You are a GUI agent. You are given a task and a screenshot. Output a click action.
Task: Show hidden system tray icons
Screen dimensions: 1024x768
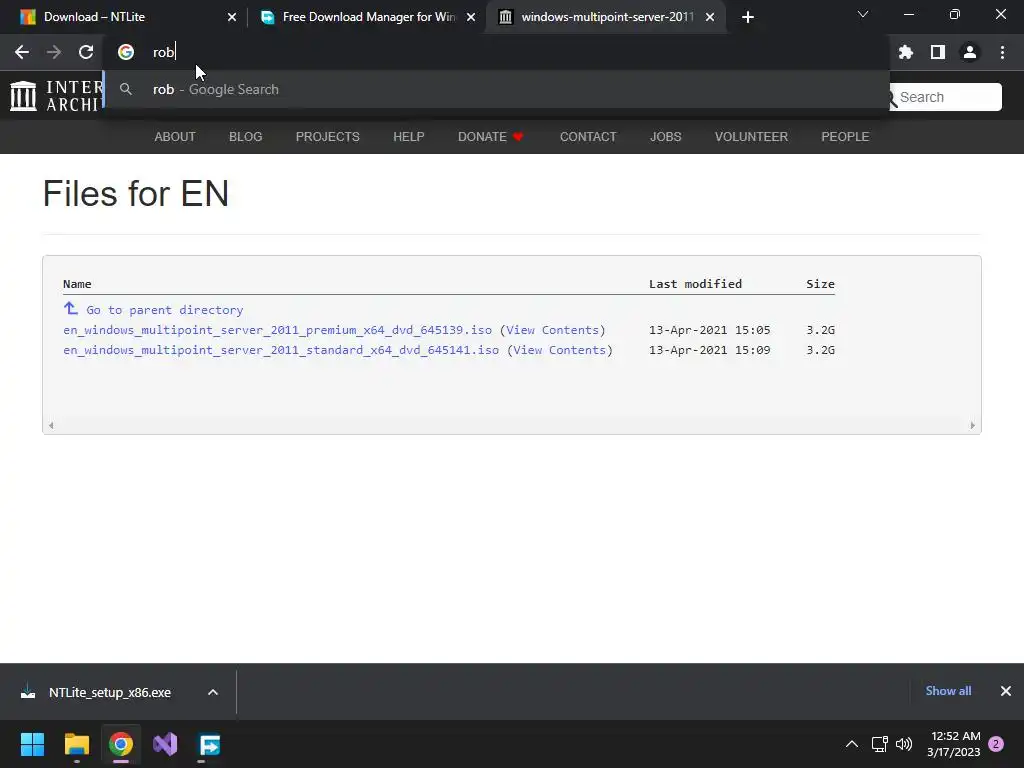click(x=852, y=744)
